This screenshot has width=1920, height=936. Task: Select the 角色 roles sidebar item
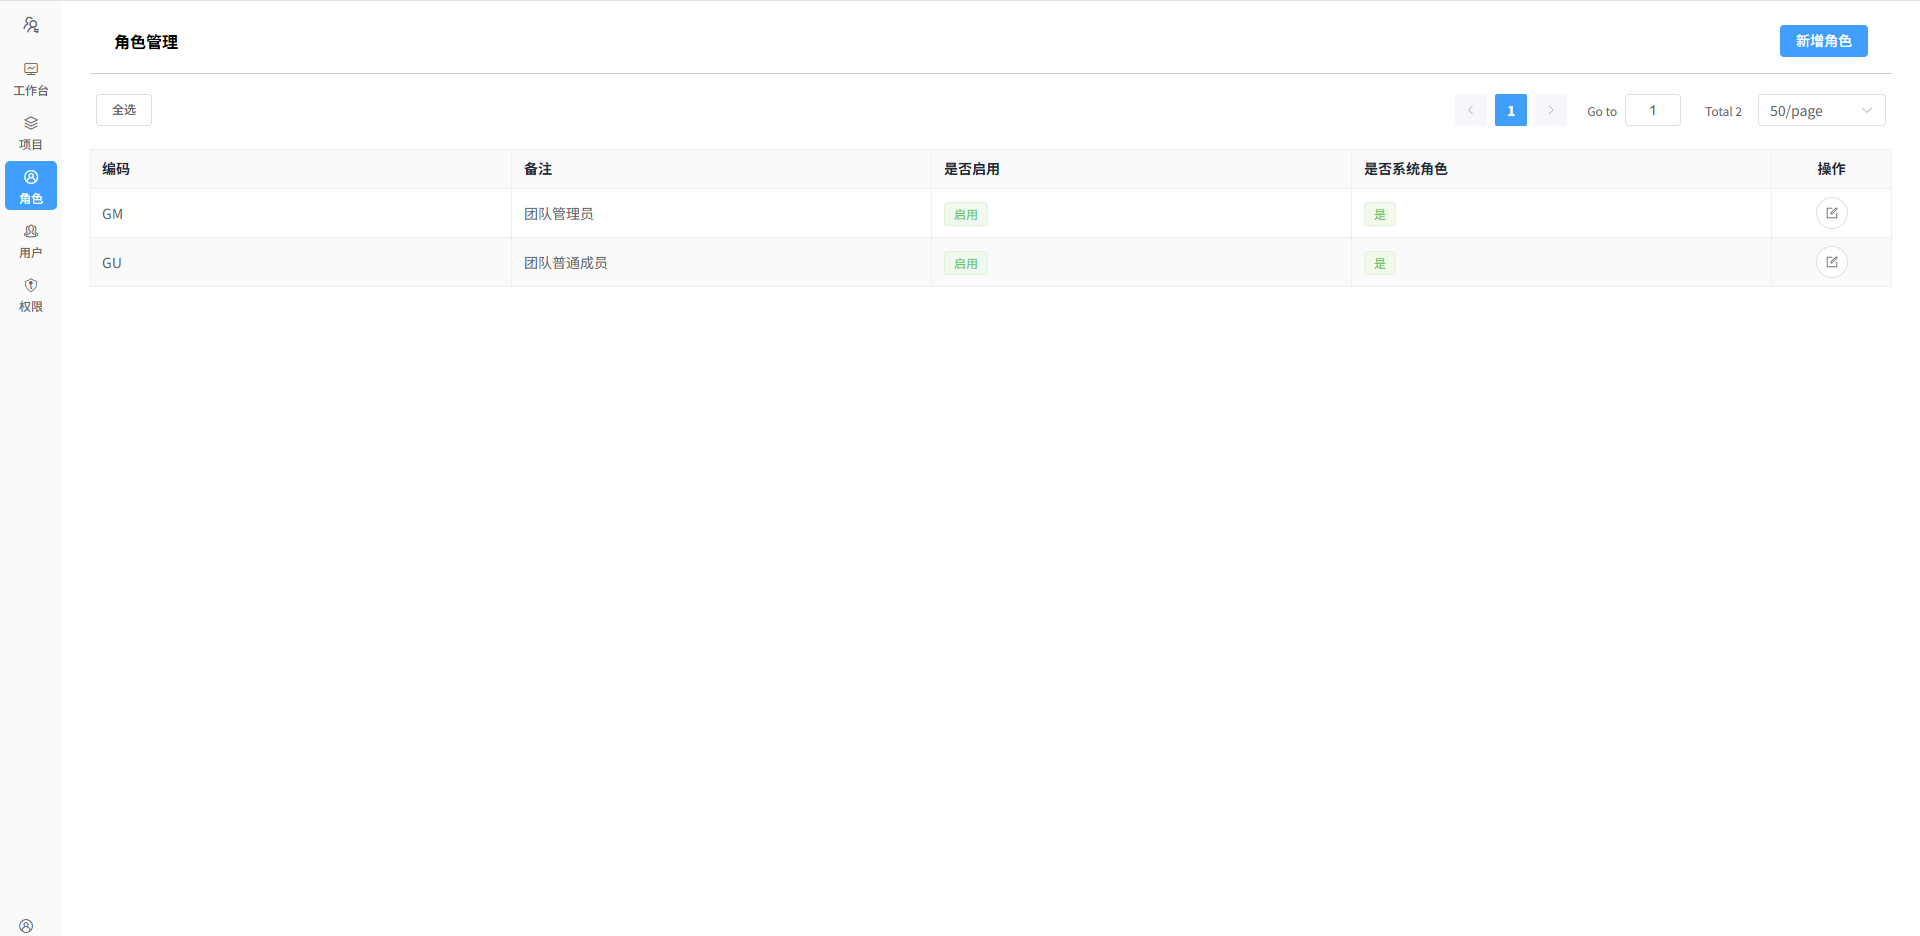tap(31, 186)
